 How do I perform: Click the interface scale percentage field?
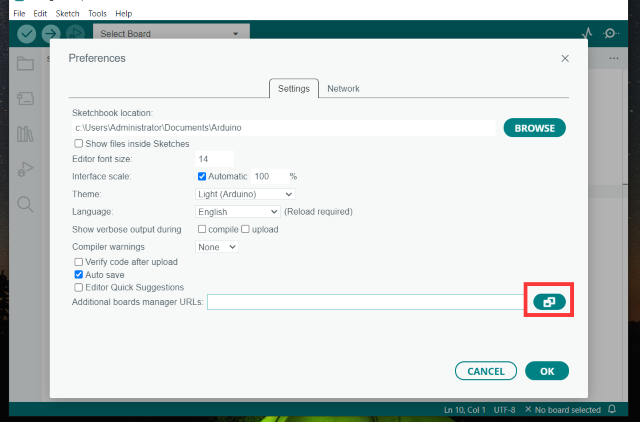[x=270, y=176]
